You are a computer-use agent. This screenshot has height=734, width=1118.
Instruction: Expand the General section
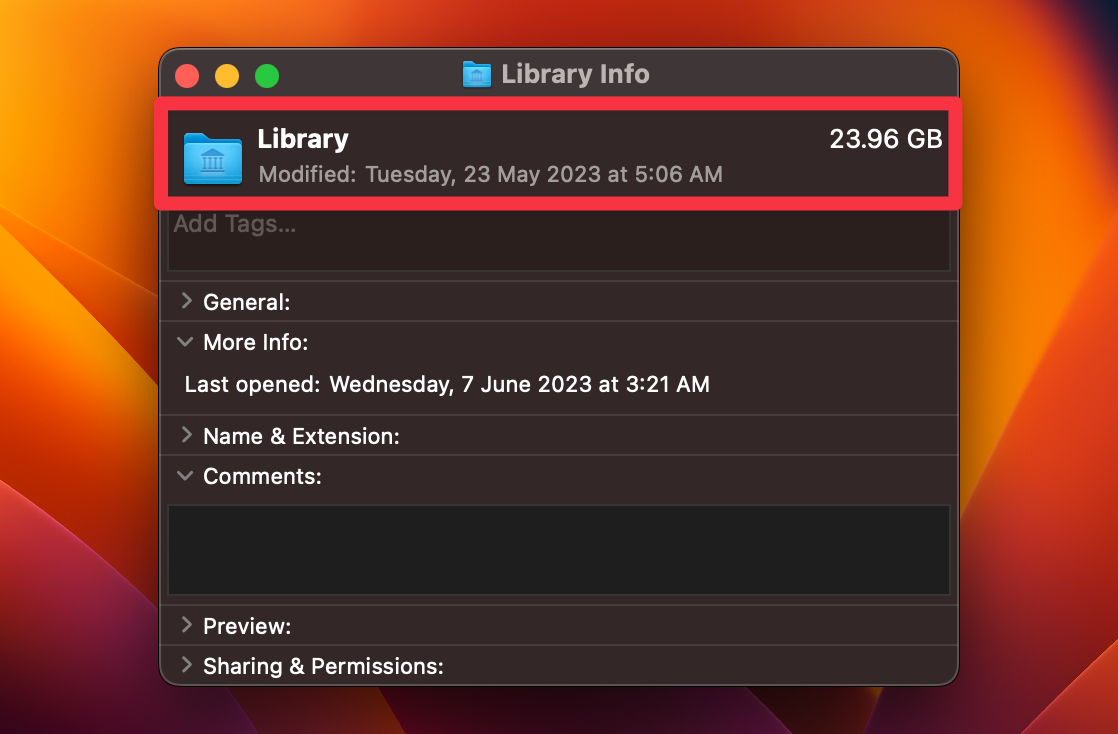click(185, 301)
